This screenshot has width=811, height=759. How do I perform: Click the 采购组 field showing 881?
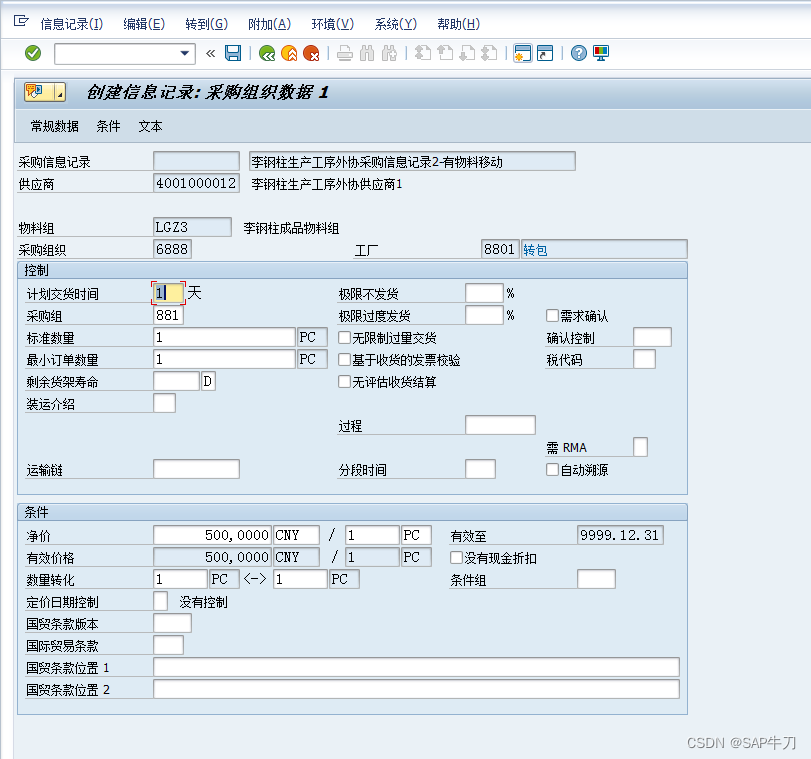click(x=169, y=316)
